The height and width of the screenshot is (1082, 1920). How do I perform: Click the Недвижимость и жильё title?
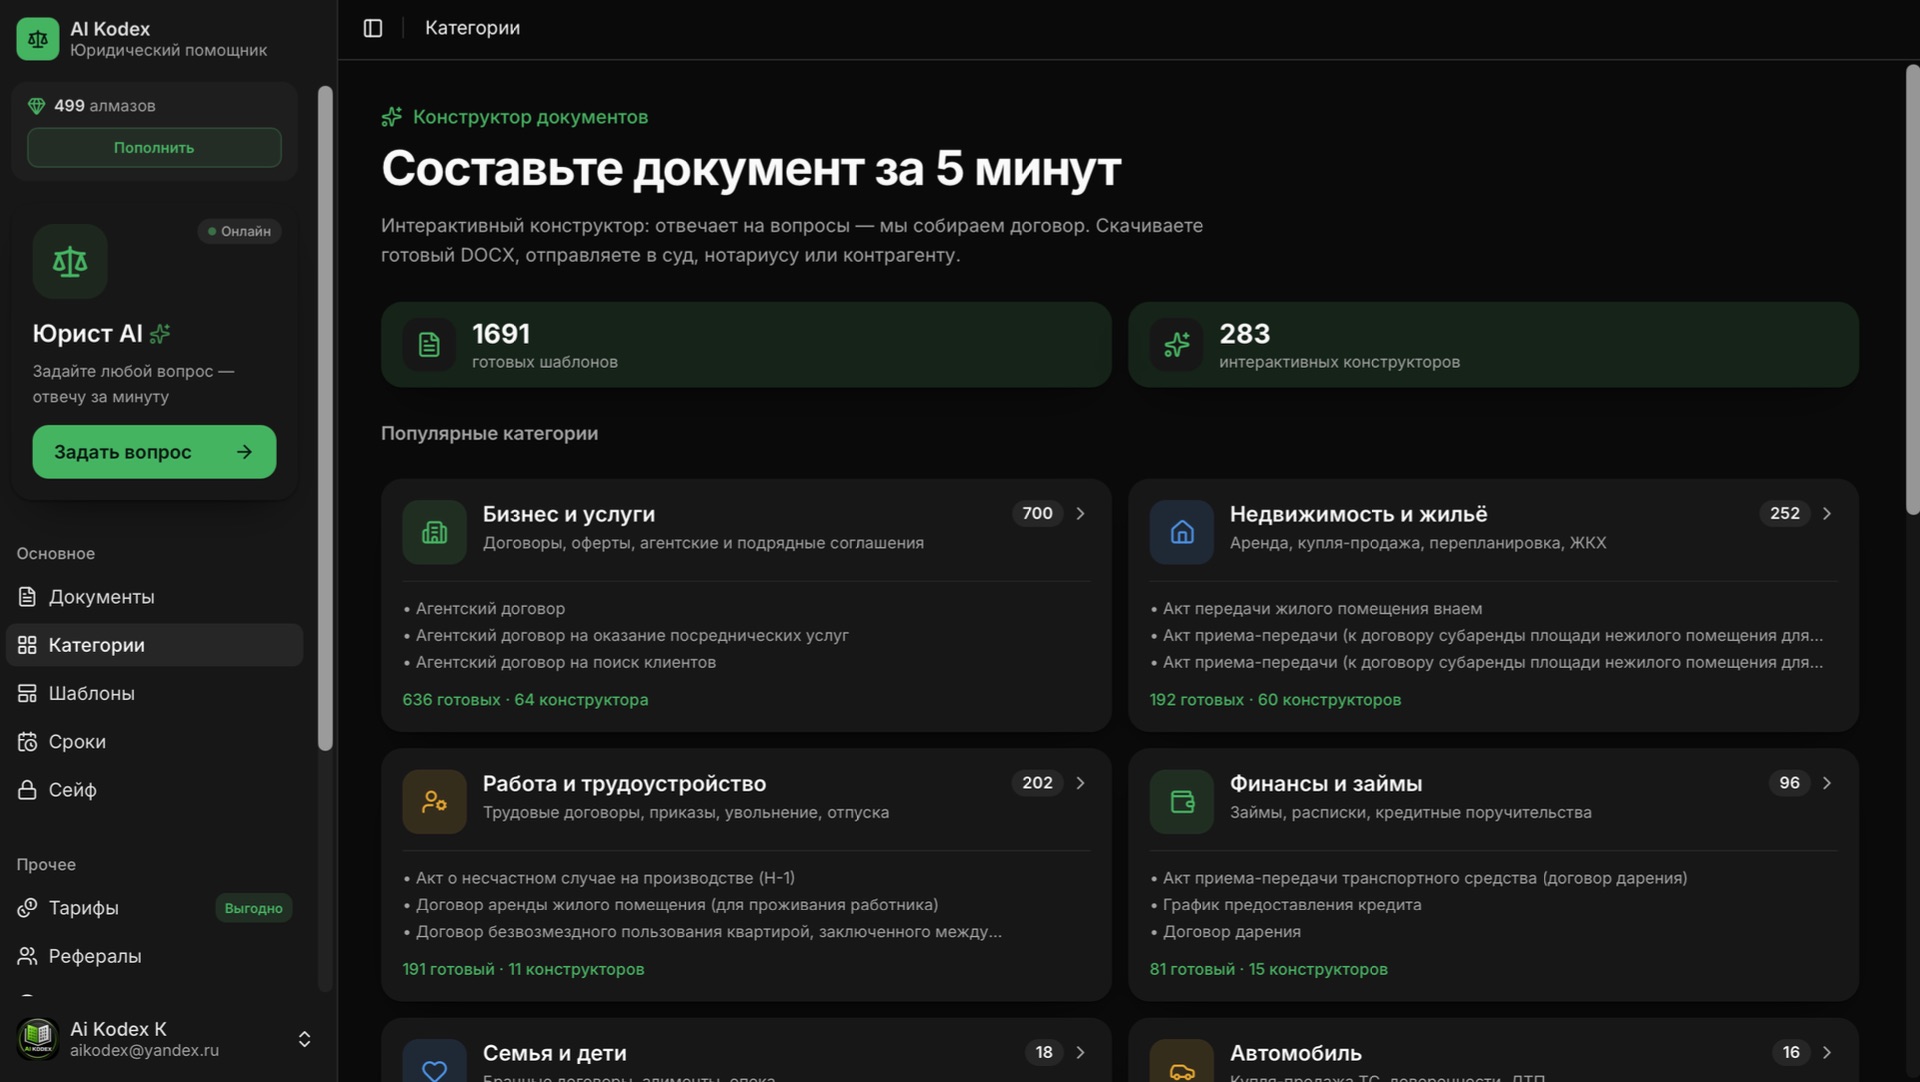tap(1358, 514)
